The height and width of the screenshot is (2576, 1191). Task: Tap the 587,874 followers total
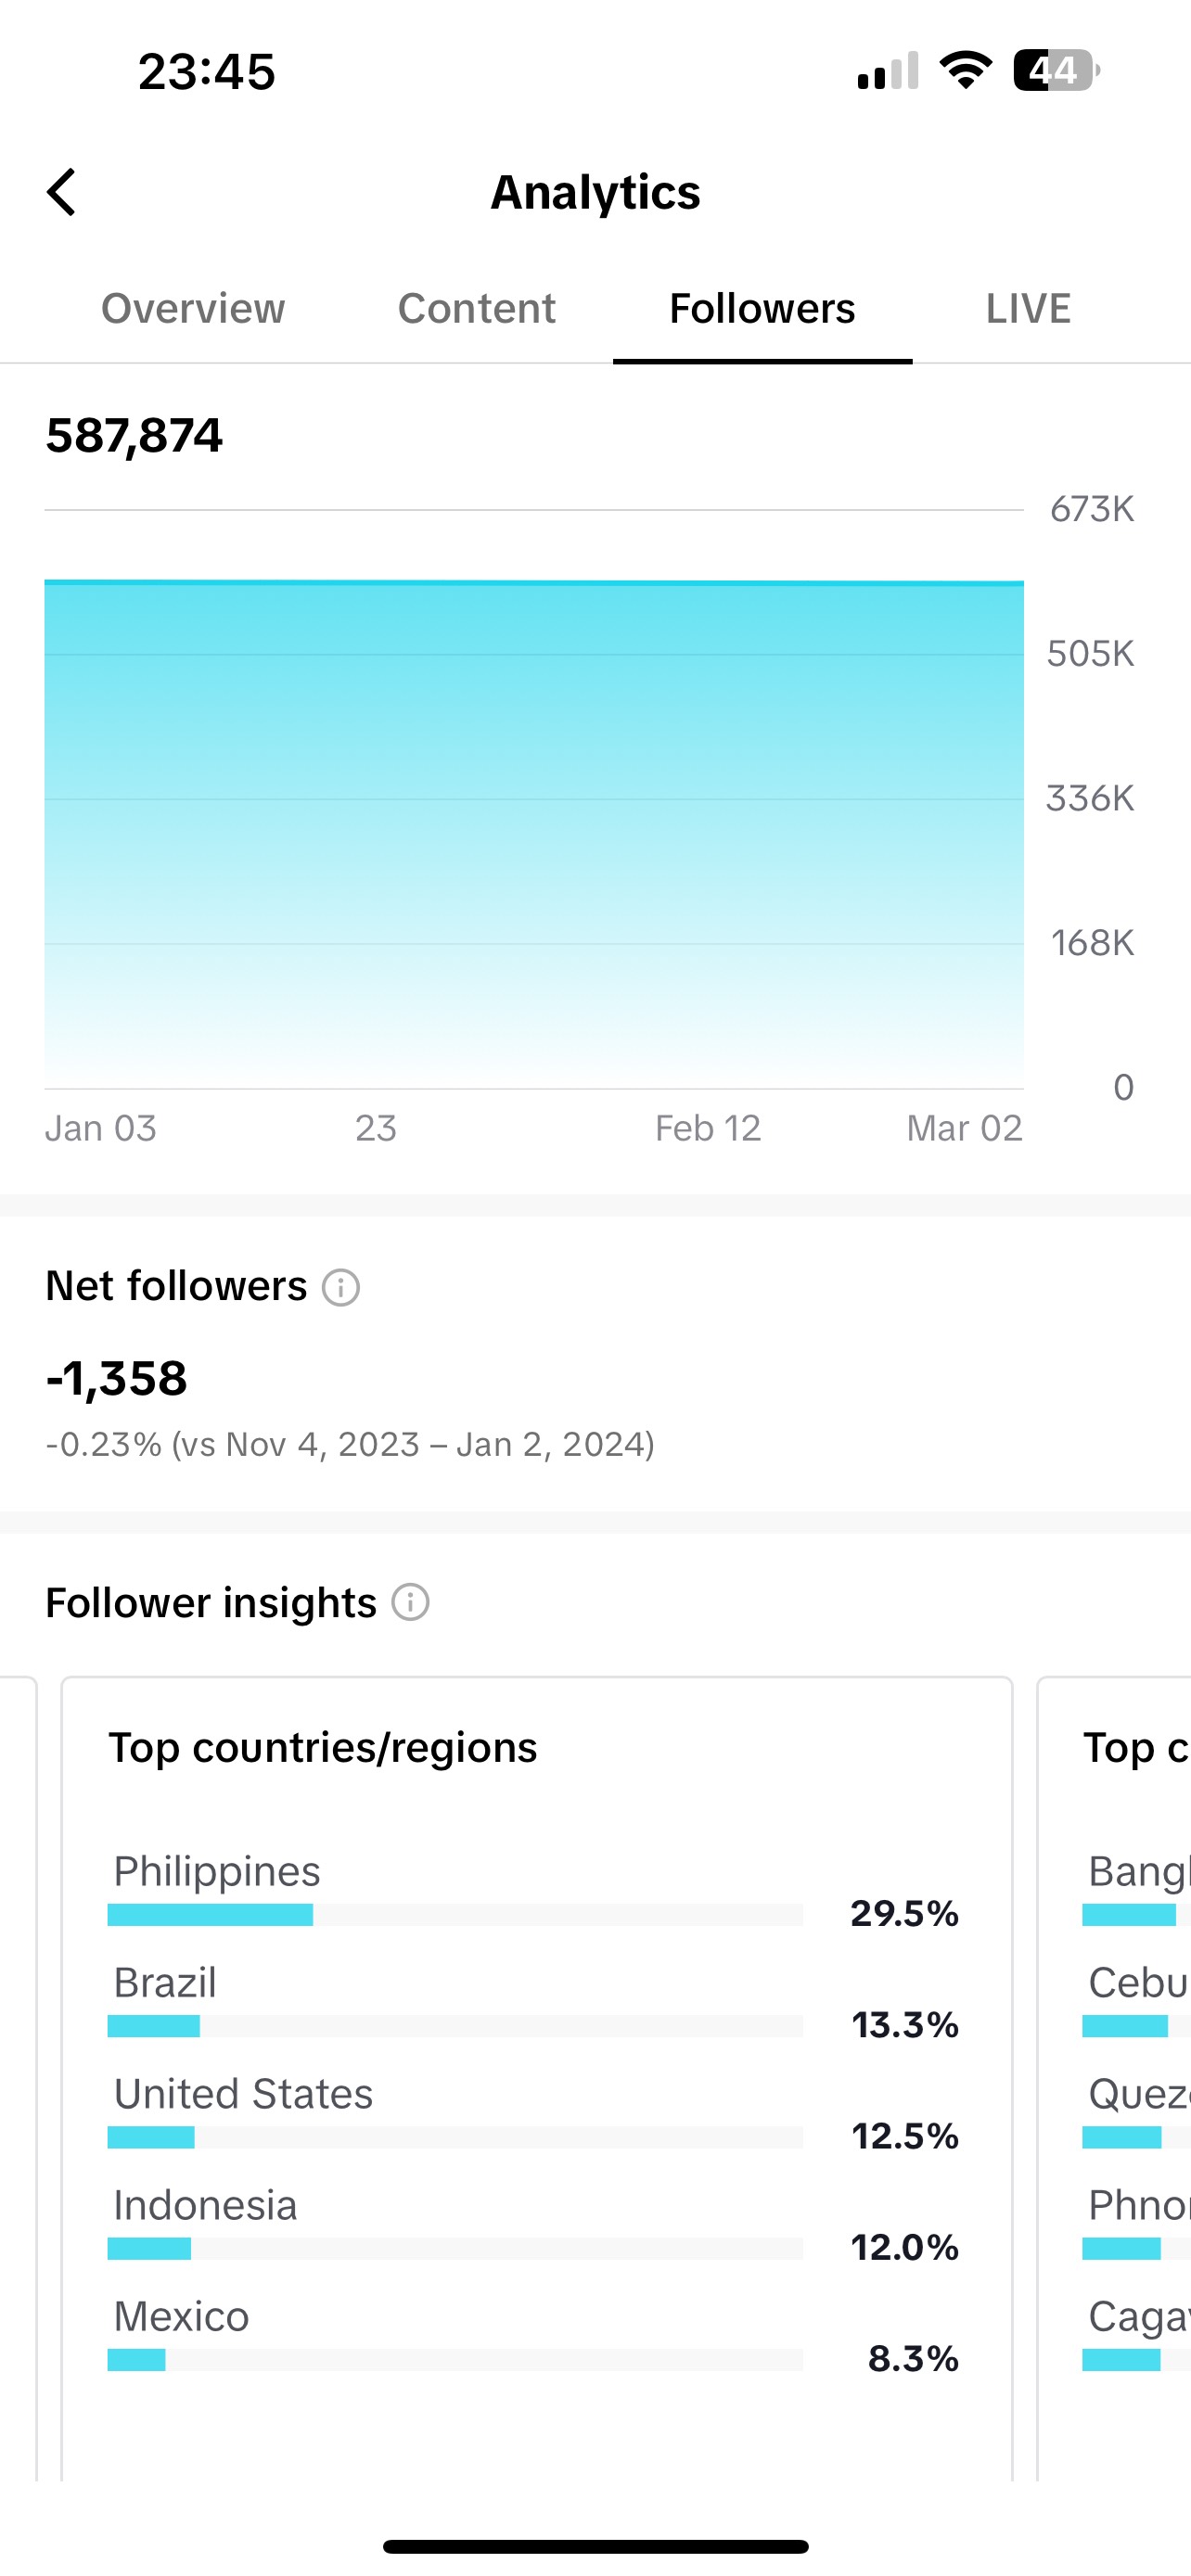click(x=134, y=436)
